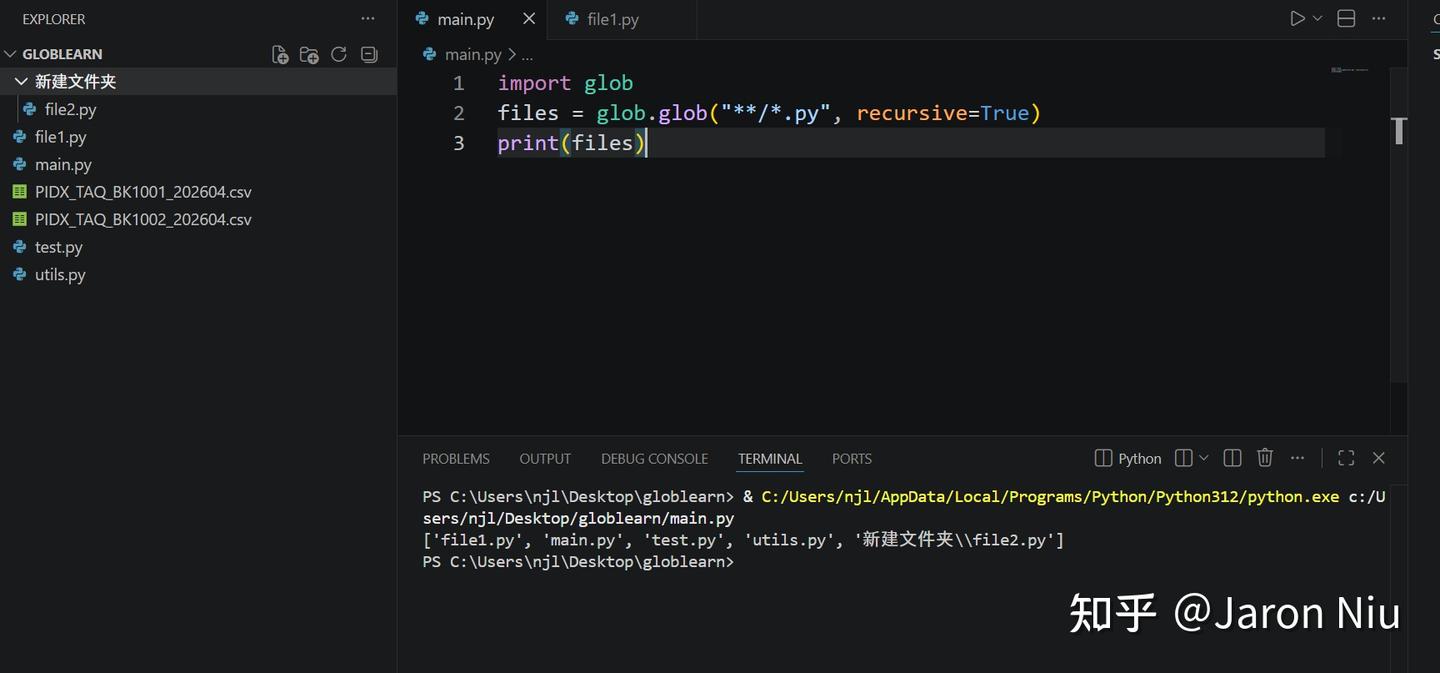
Task: Click the breadcrumb ellipsis after main.py
Action: (x=527, y=55)
